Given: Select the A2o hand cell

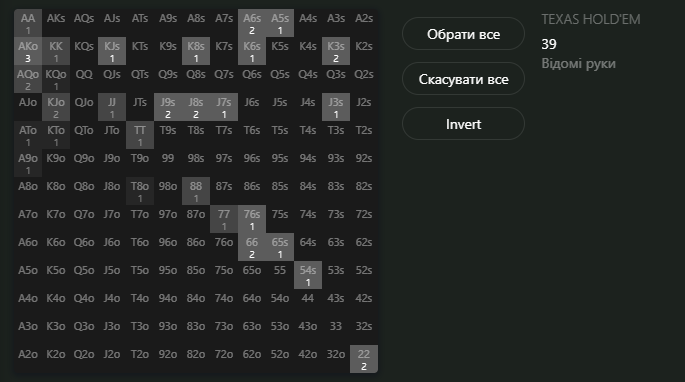Looking at the screenshot, I should (x=28, y=359).
